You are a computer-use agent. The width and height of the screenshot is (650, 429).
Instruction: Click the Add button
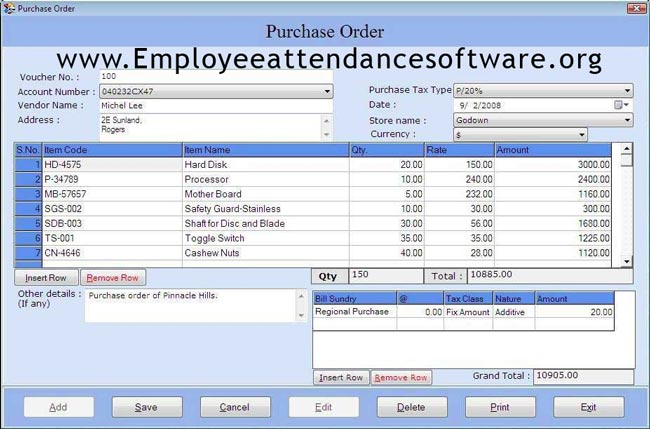[x=58, y=407]
